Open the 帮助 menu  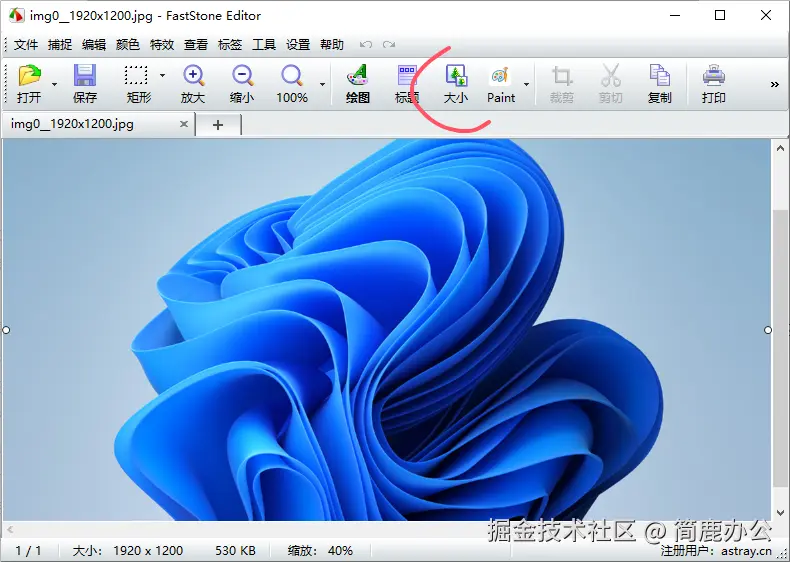click(332, 44)
